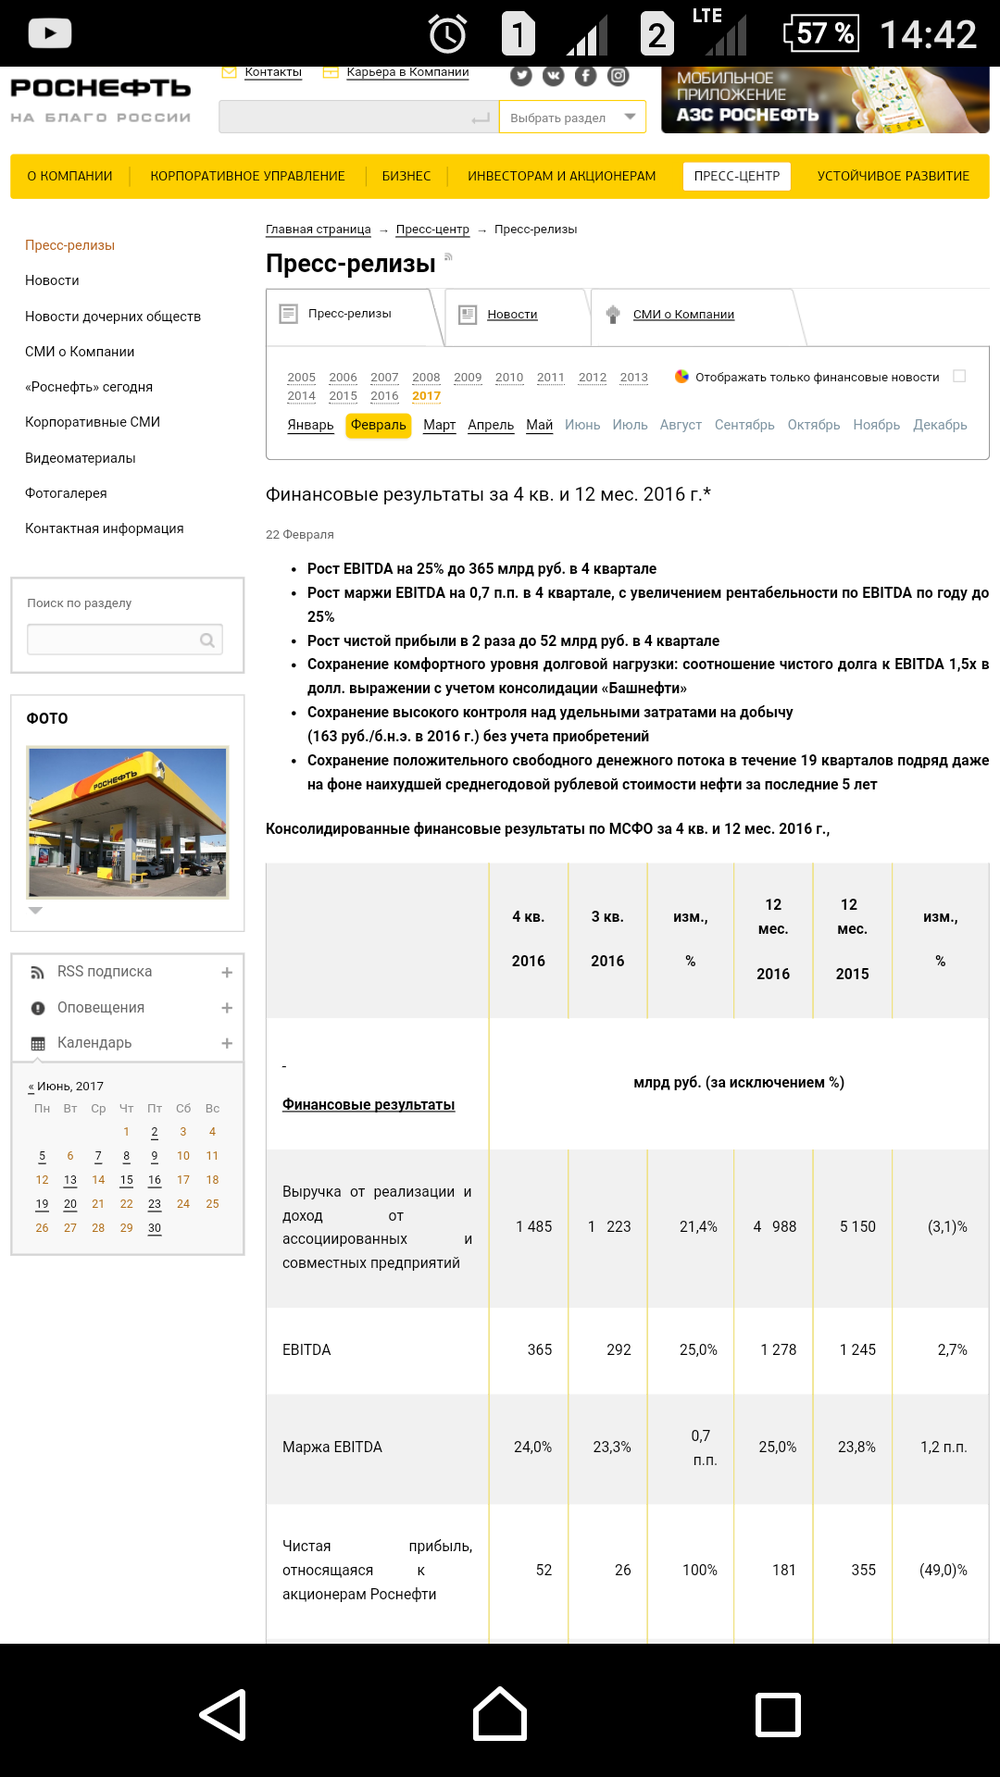Tap the Android recent apps button
The image size is (1000, 1777).
tap(778, 1715)
